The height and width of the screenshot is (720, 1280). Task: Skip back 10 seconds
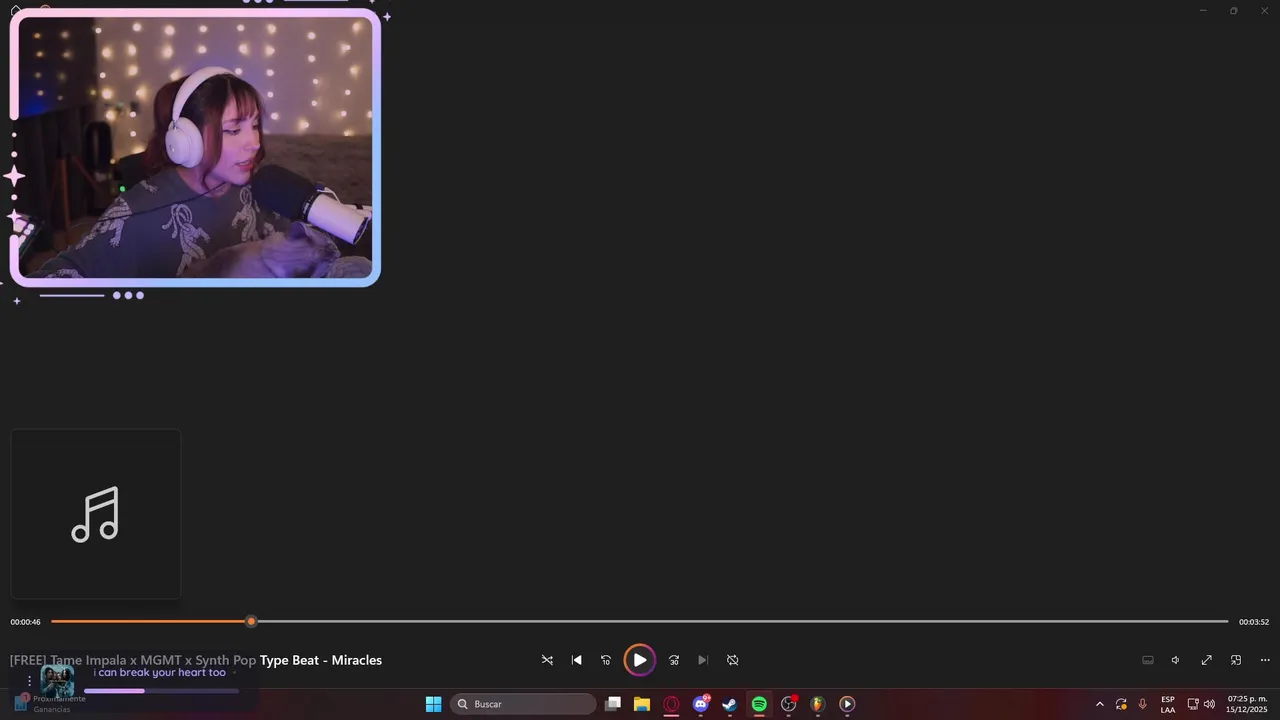605,660
